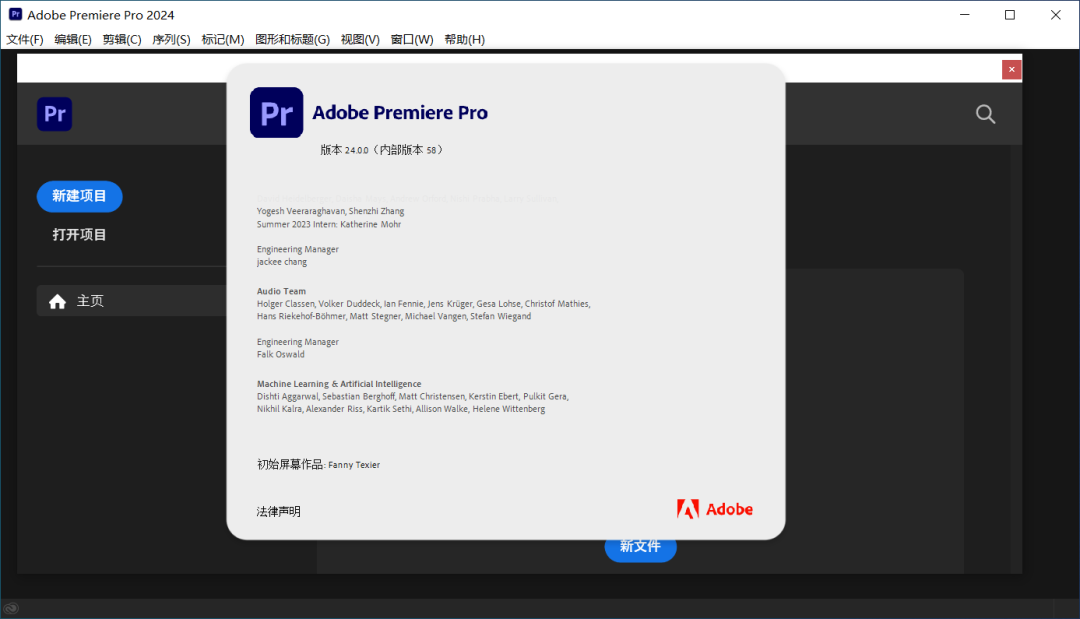Viewport: 1080px width, 619px height.
Task: Open the 剪辑(C) menu
Action: point(122,39)
